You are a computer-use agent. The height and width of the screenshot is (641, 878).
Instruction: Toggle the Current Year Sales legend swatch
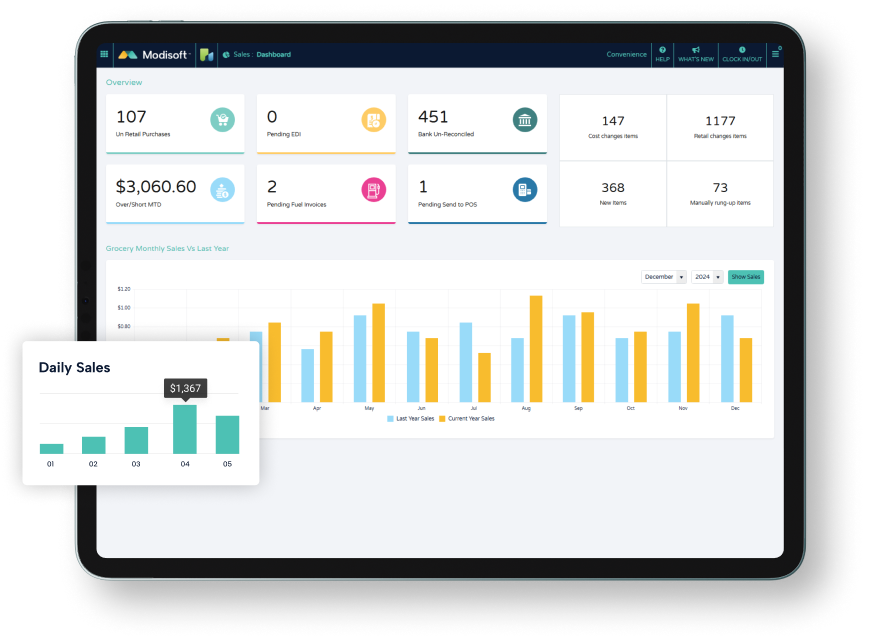click(x=443, y=419)
